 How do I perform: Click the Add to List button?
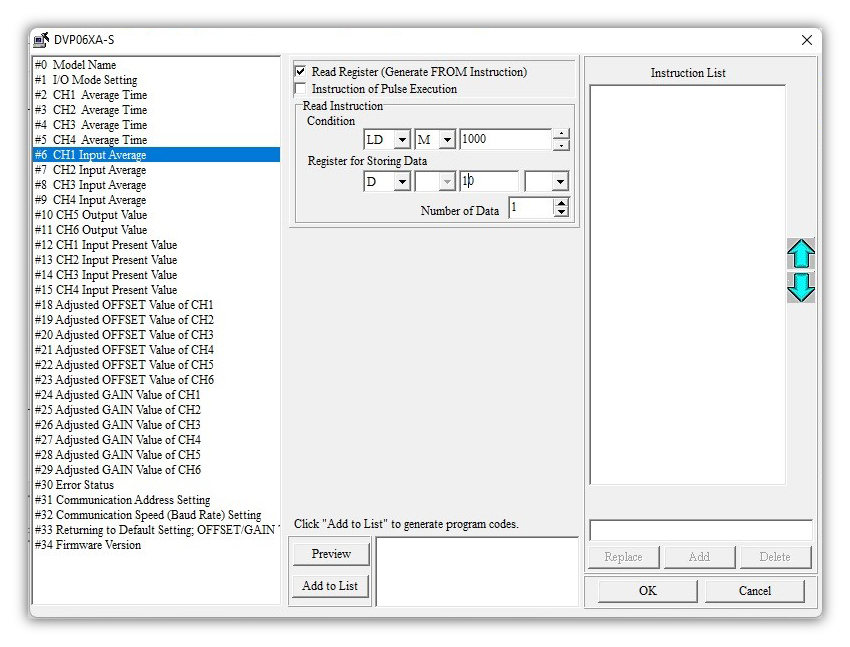tap(331, 586)
